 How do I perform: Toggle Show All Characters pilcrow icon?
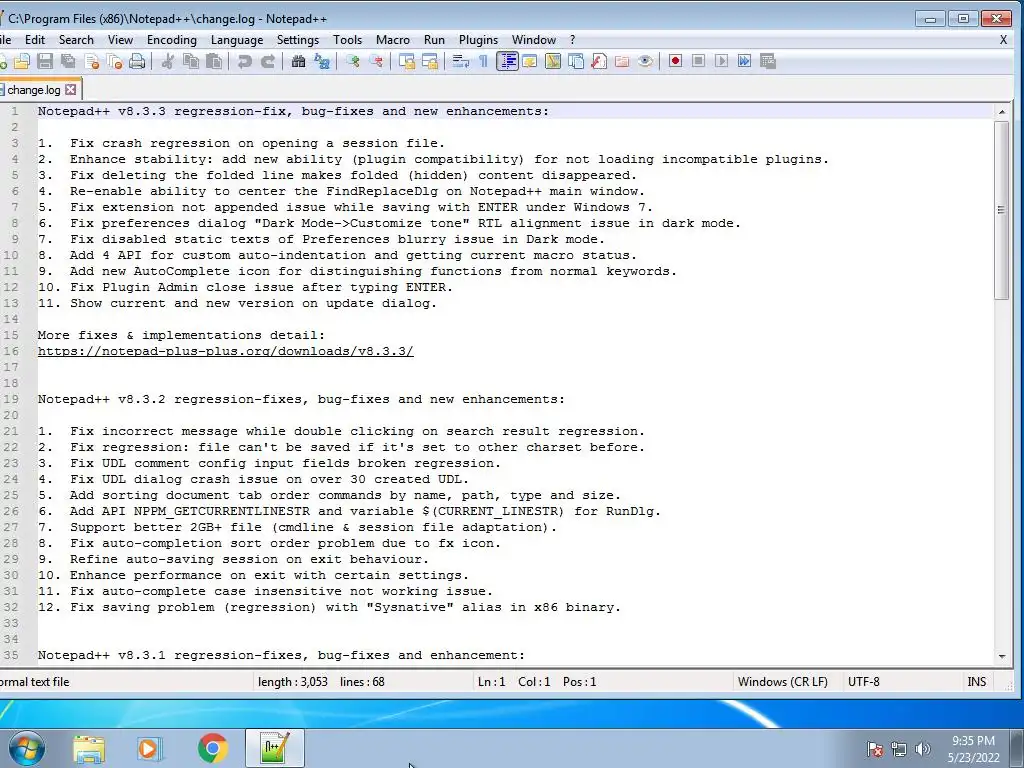coord(483,61)
